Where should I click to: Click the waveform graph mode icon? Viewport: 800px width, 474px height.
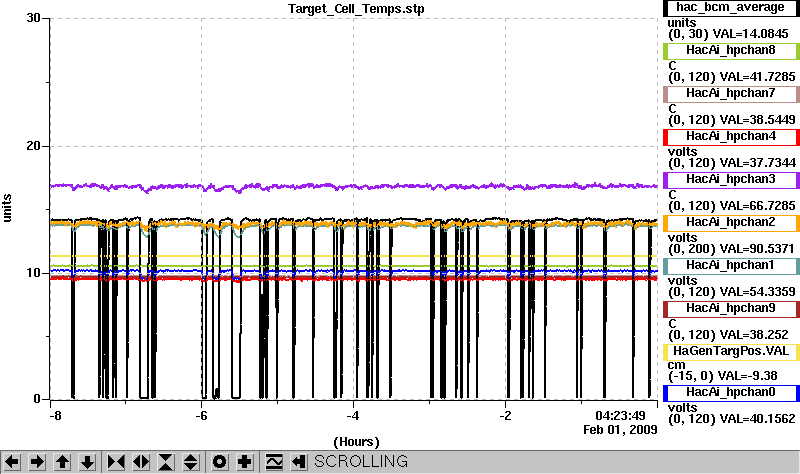274,462
